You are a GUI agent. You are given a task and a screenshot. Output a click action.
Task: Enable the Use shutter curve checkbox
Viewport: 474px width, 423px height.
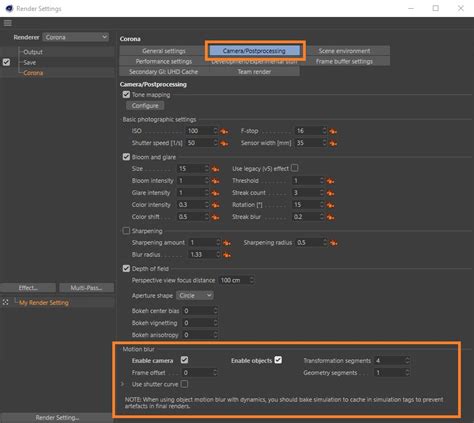[184, 384]
